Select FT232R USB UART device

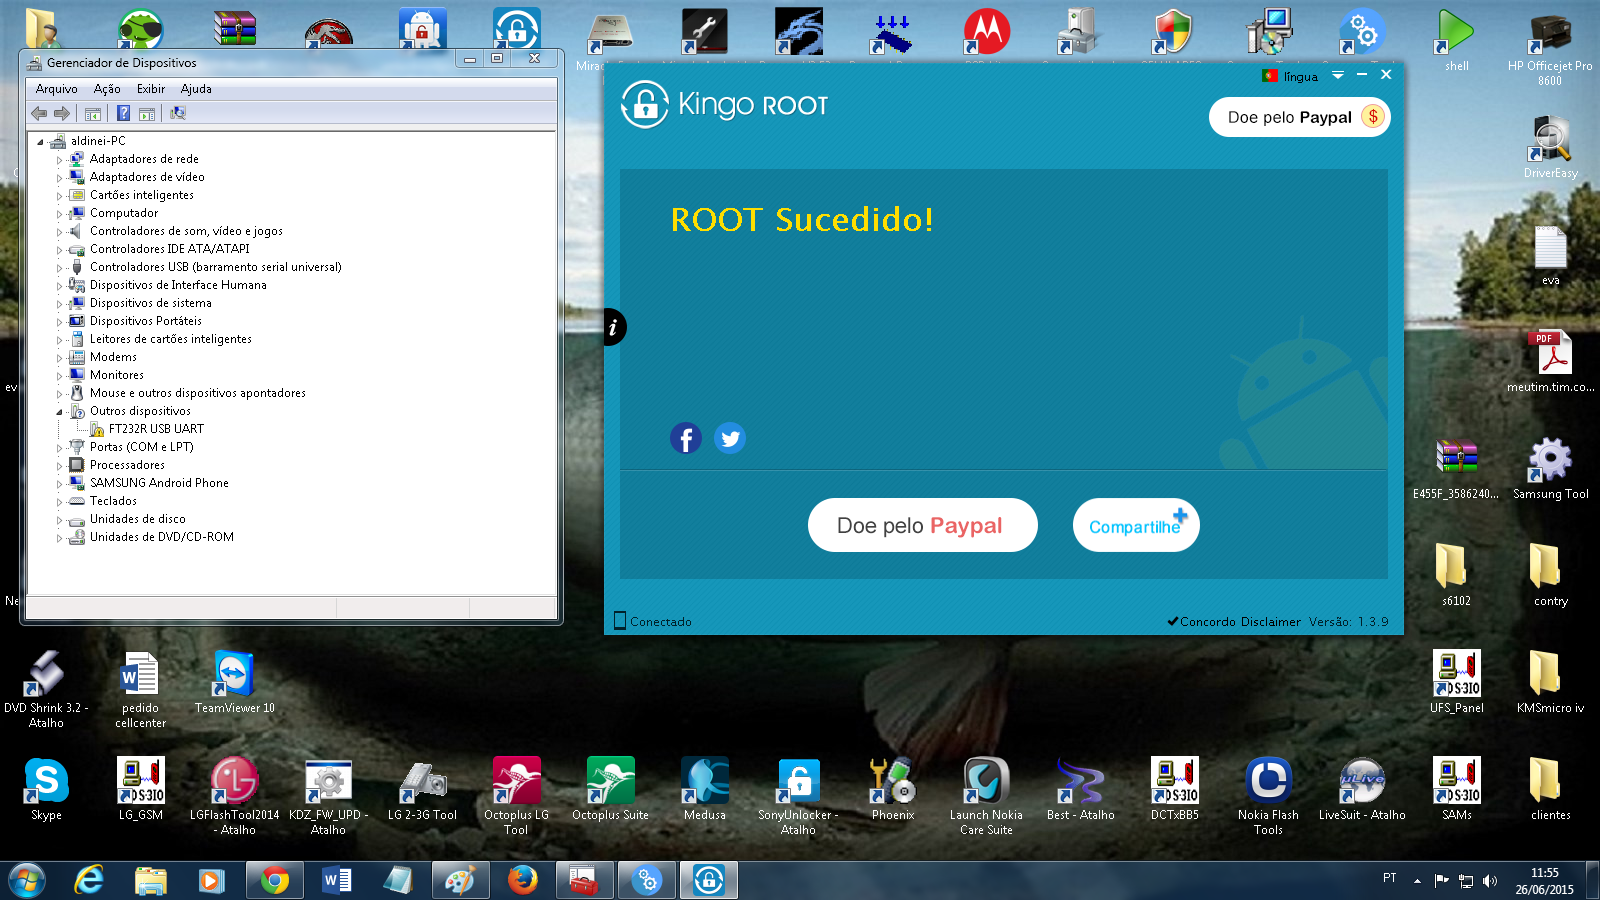point(156,429)
